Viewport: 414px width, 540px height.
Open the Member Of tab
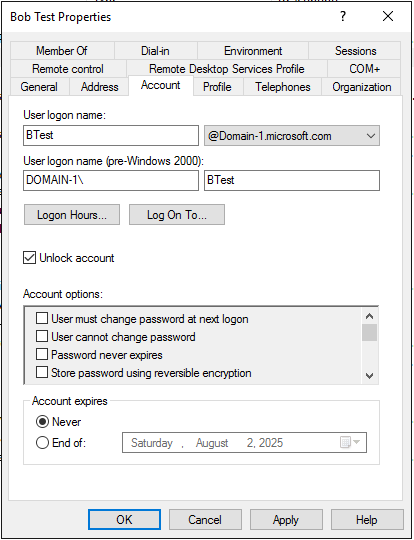pyautogui.click(x=62, y=51)
